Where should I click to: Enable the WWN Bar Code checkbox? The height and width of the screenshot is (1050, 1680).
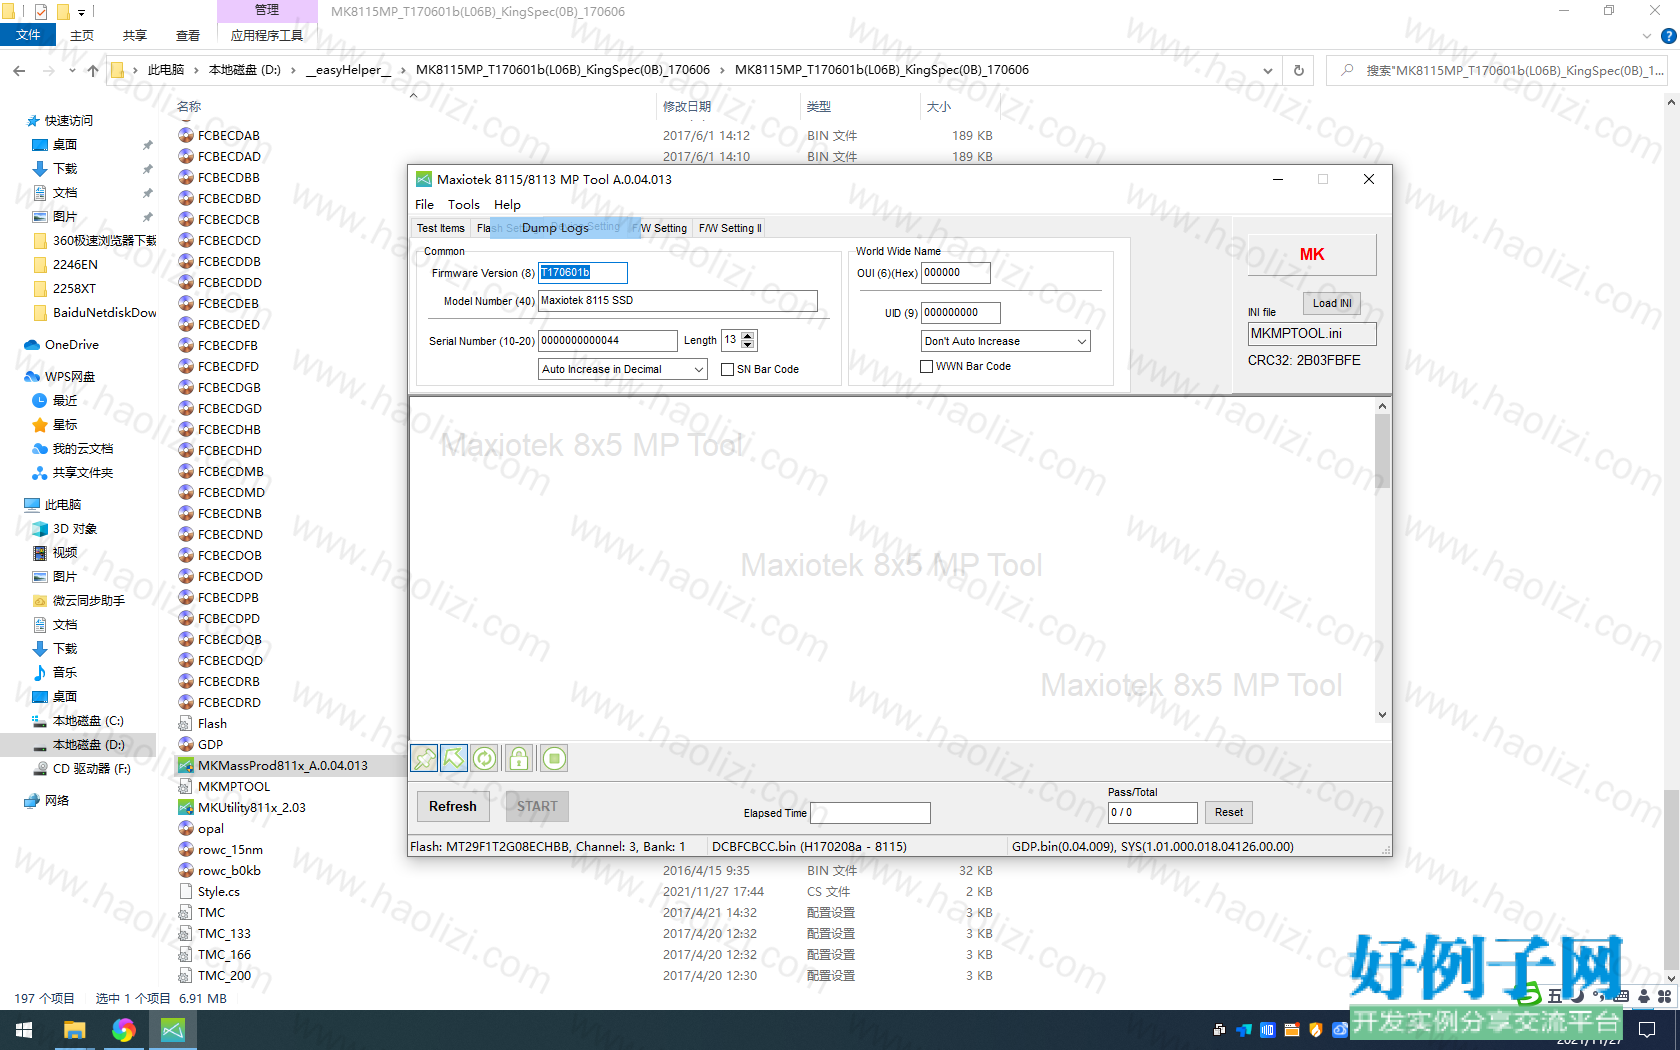coord(927,366)
